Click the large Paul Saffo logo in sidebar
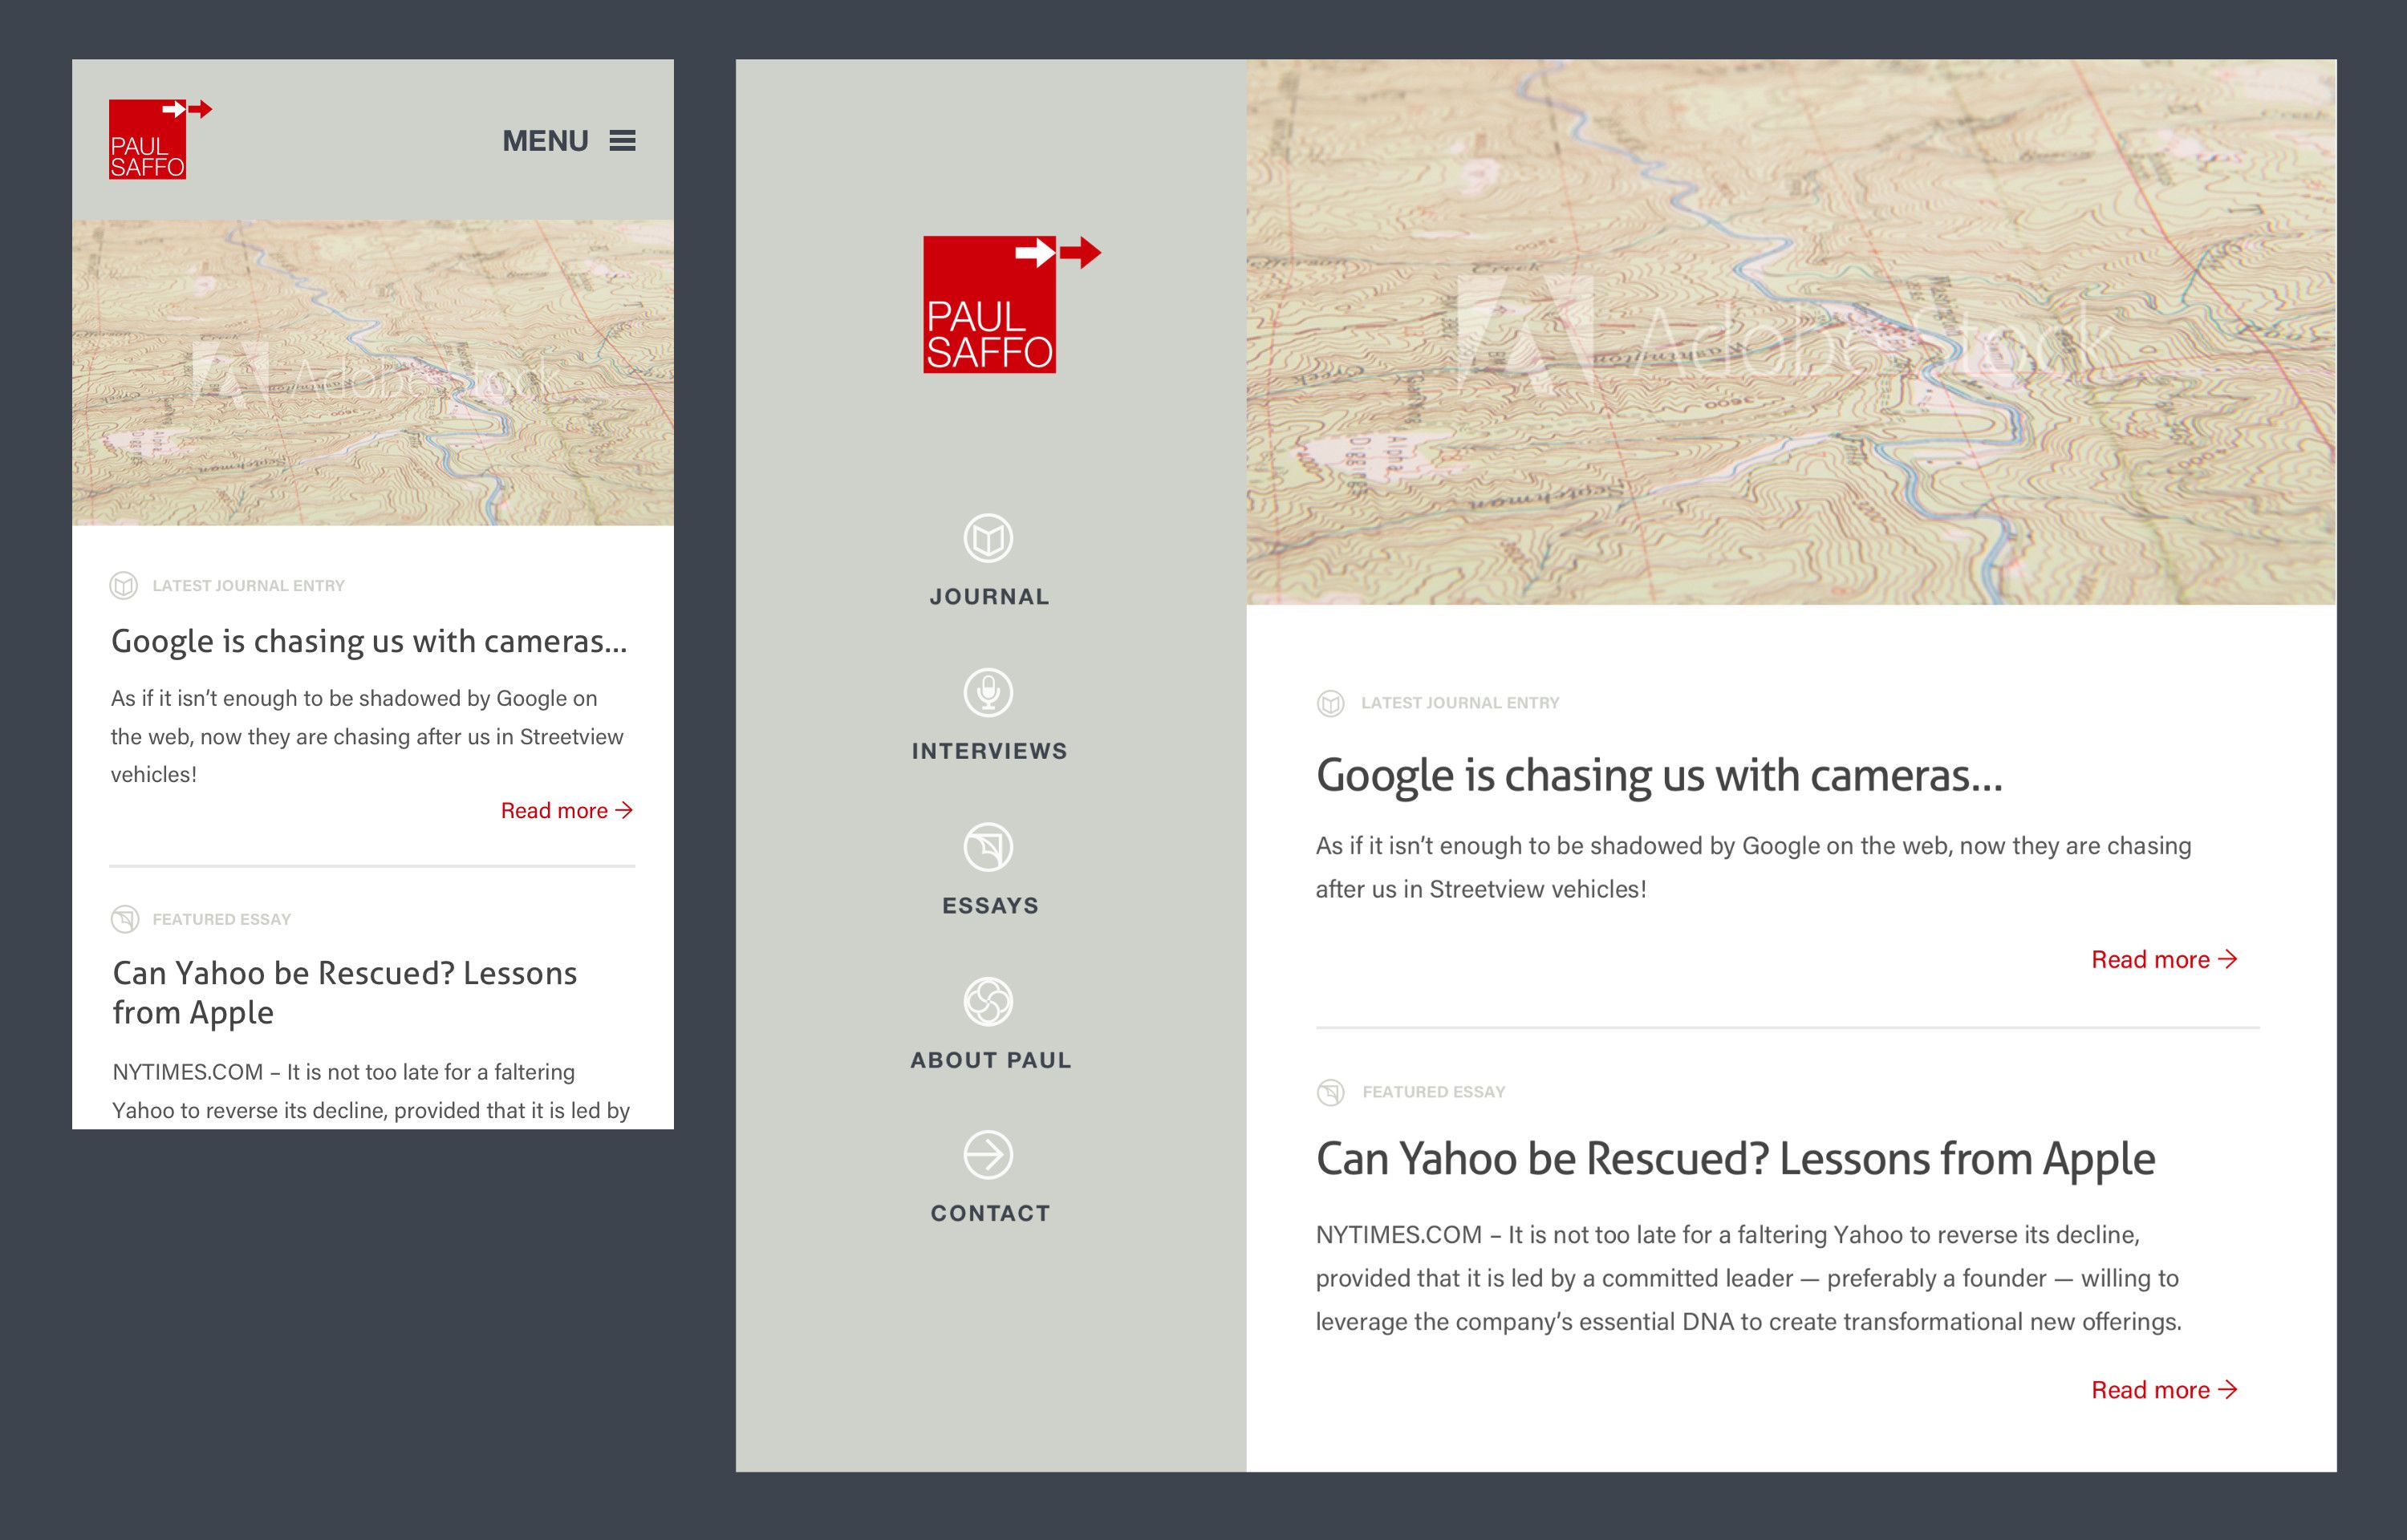 [x=990, y=306]
